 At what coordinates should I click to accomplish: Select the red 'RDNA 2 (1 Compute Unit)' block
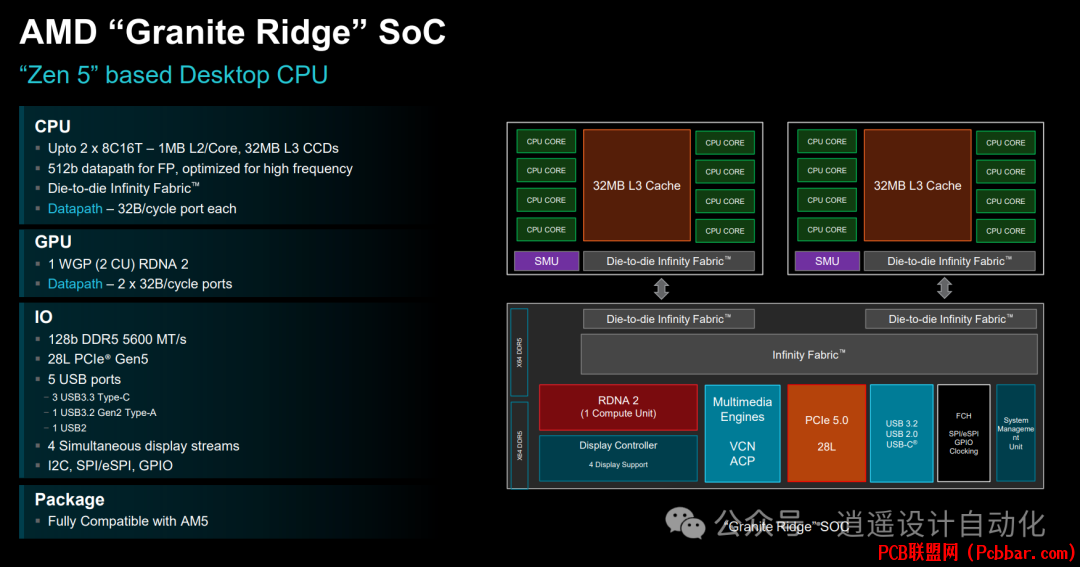point(618,407)
